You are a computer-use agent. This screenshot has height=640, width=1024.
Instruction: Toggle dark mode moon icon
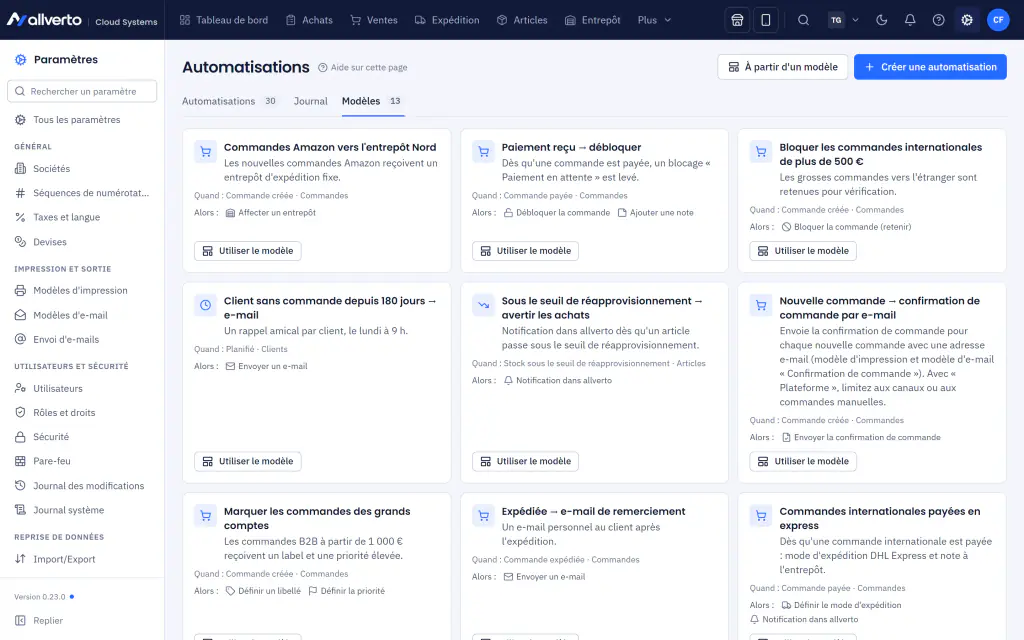(882, 20)
